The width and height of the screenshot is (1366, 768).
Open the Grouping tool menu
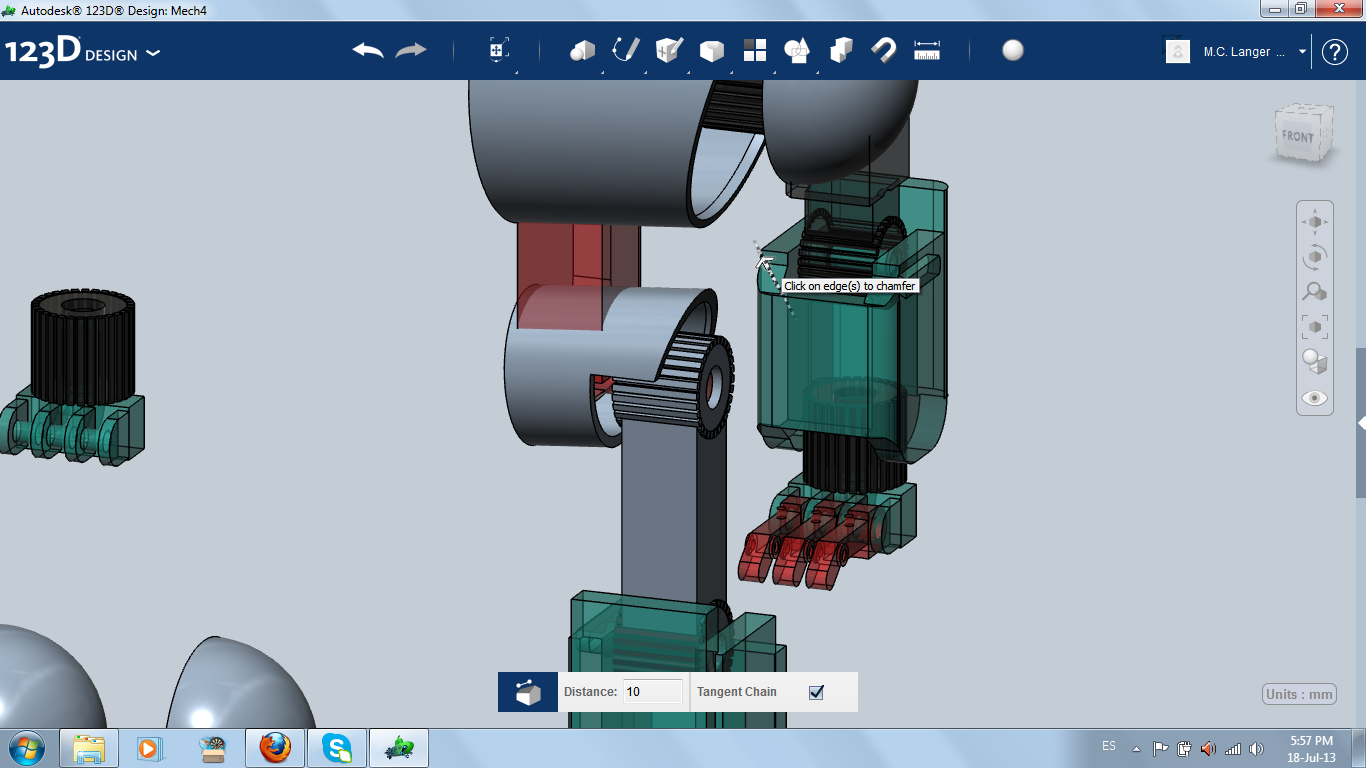pos(797,50)
